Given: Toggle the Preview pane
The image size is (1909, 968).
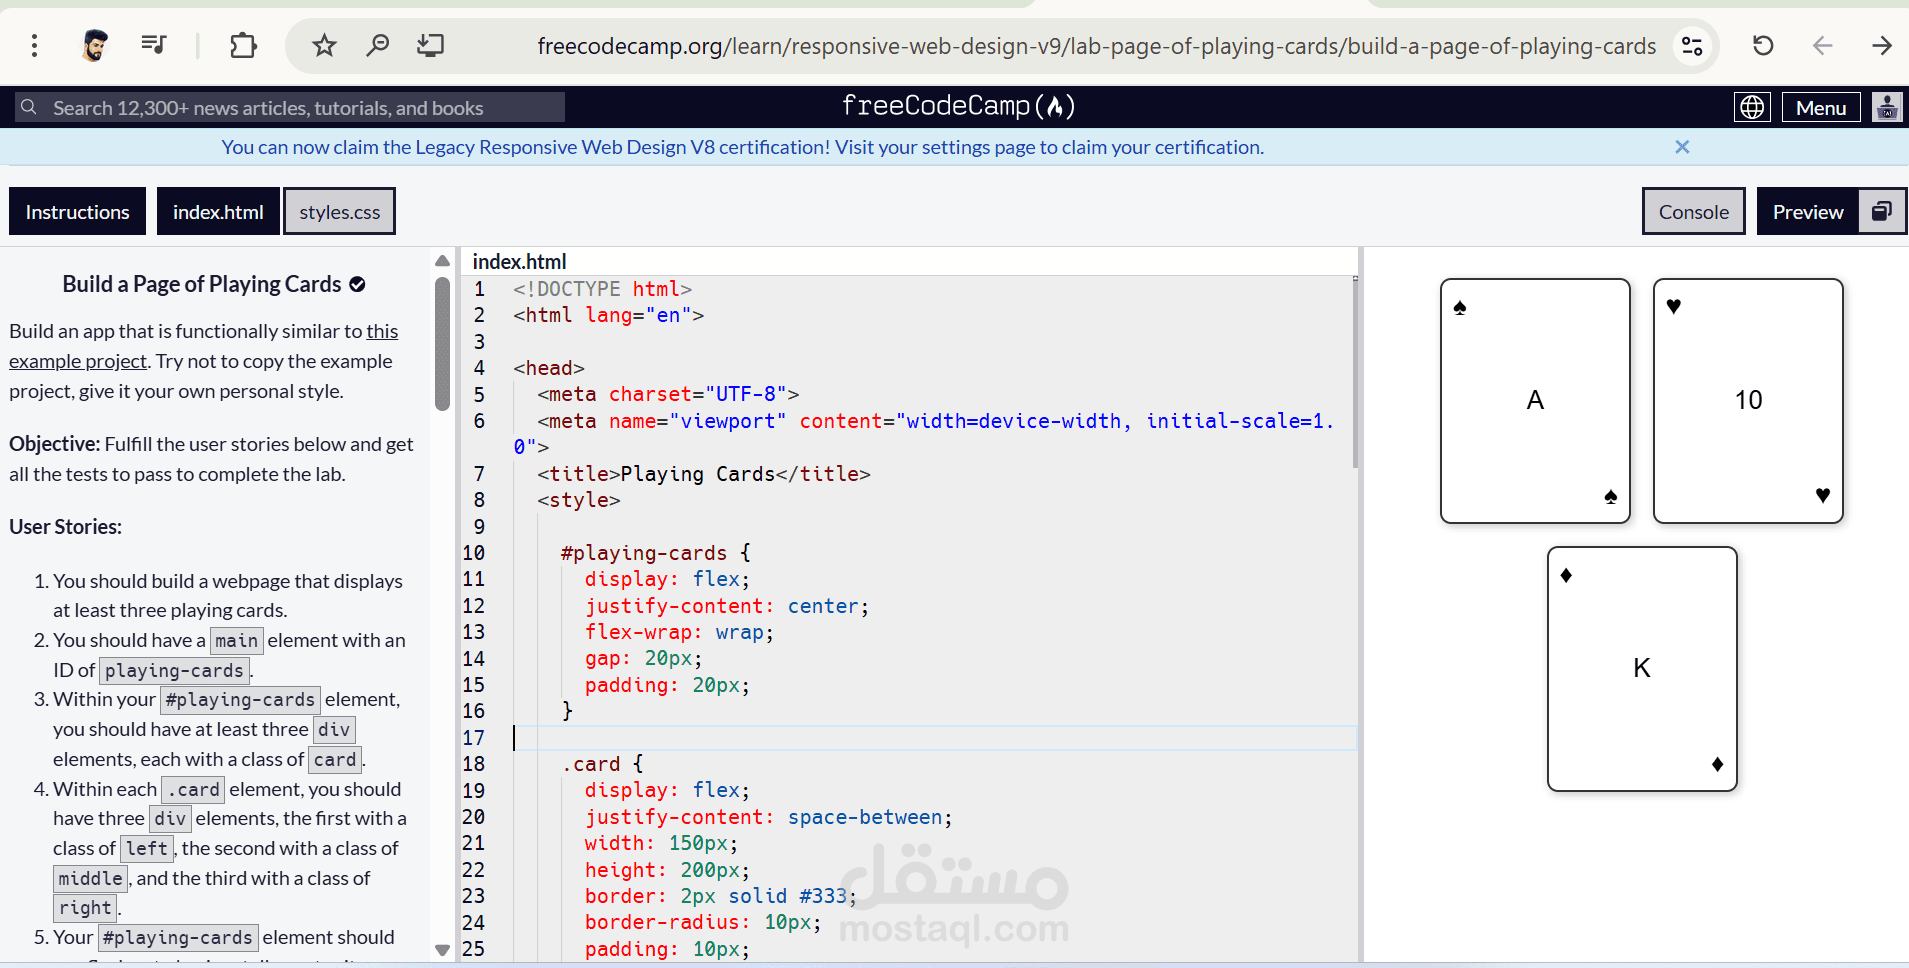Looking at the screenshot, I should 1807,212.
